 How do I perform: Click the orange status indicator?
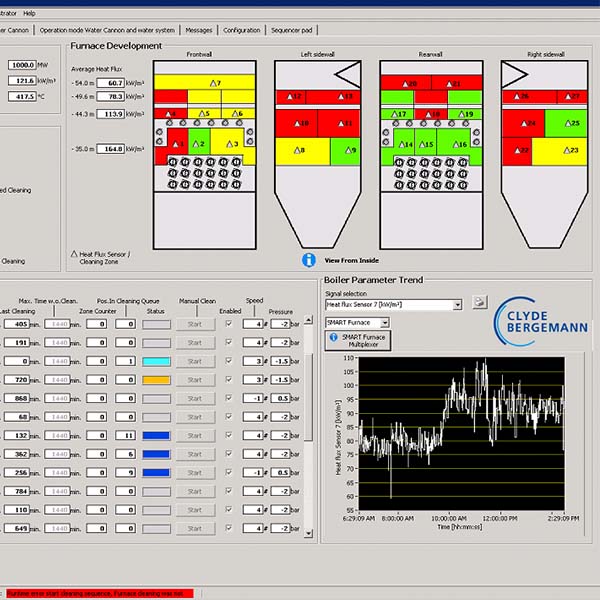[x=156, y=380]
